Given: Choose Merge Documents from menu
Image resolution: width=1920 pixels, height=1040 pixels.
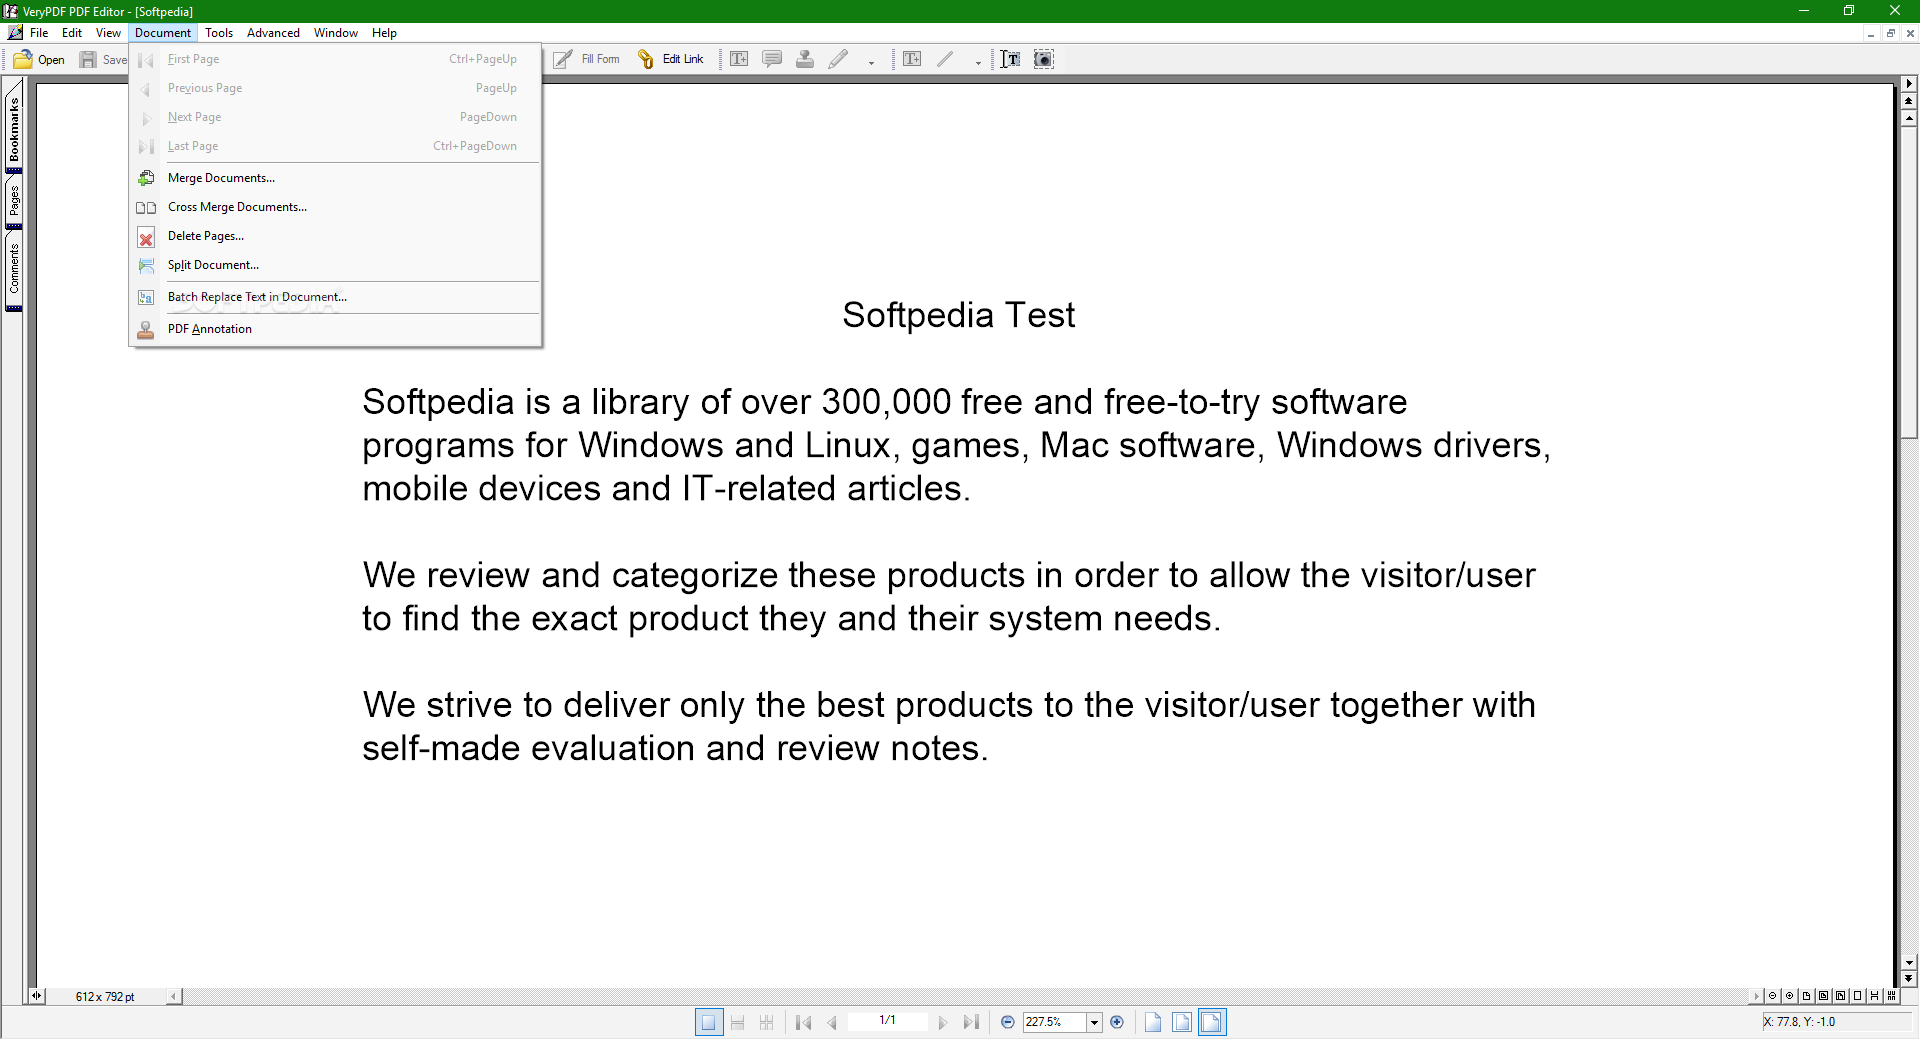Looking at the screenshot, I should [x=335, y=178].
